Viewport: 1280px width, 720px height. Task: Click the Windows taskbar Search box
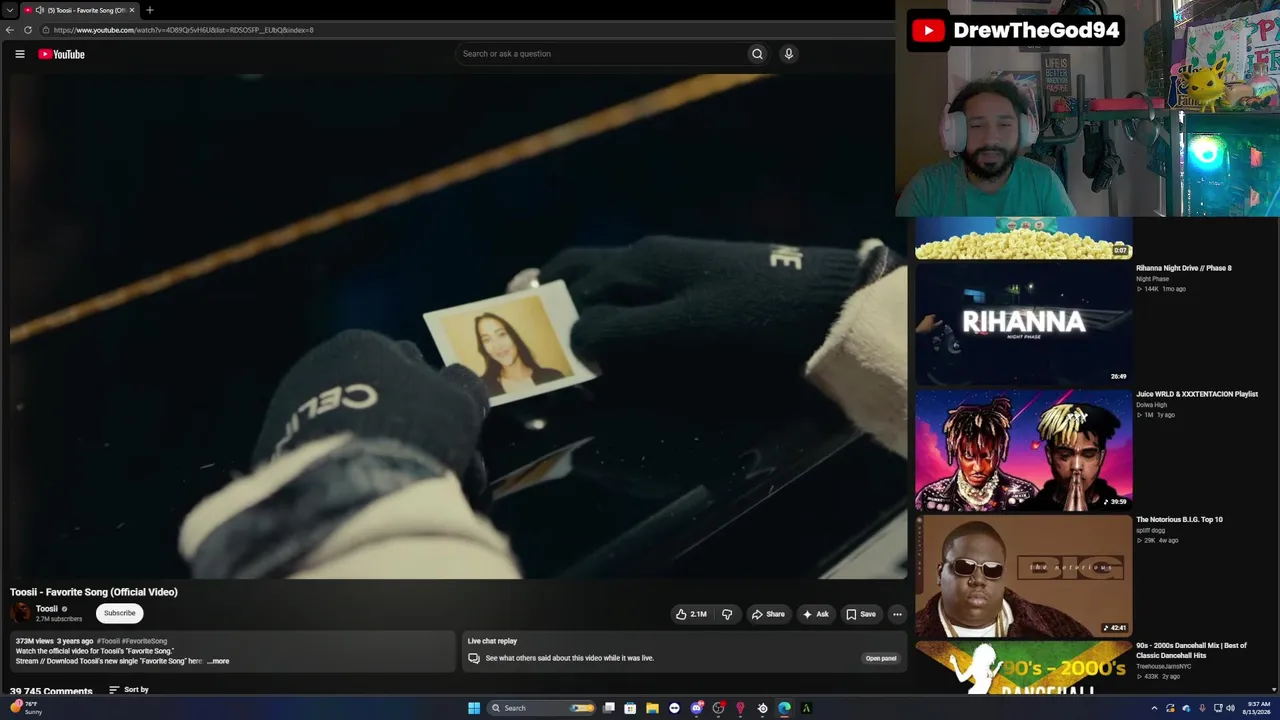[541, 708]
